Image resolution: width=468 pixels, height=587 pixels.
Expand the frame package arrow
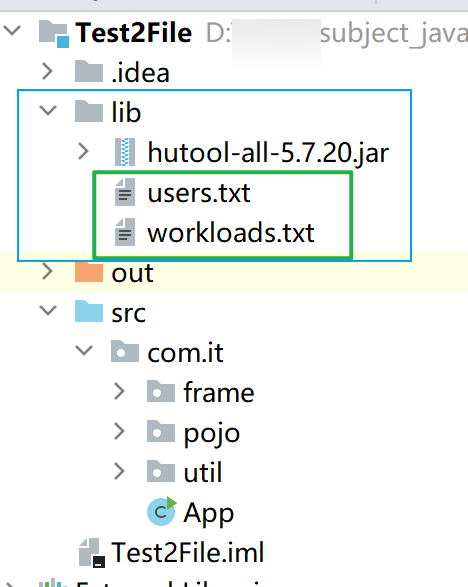(119, 391)
